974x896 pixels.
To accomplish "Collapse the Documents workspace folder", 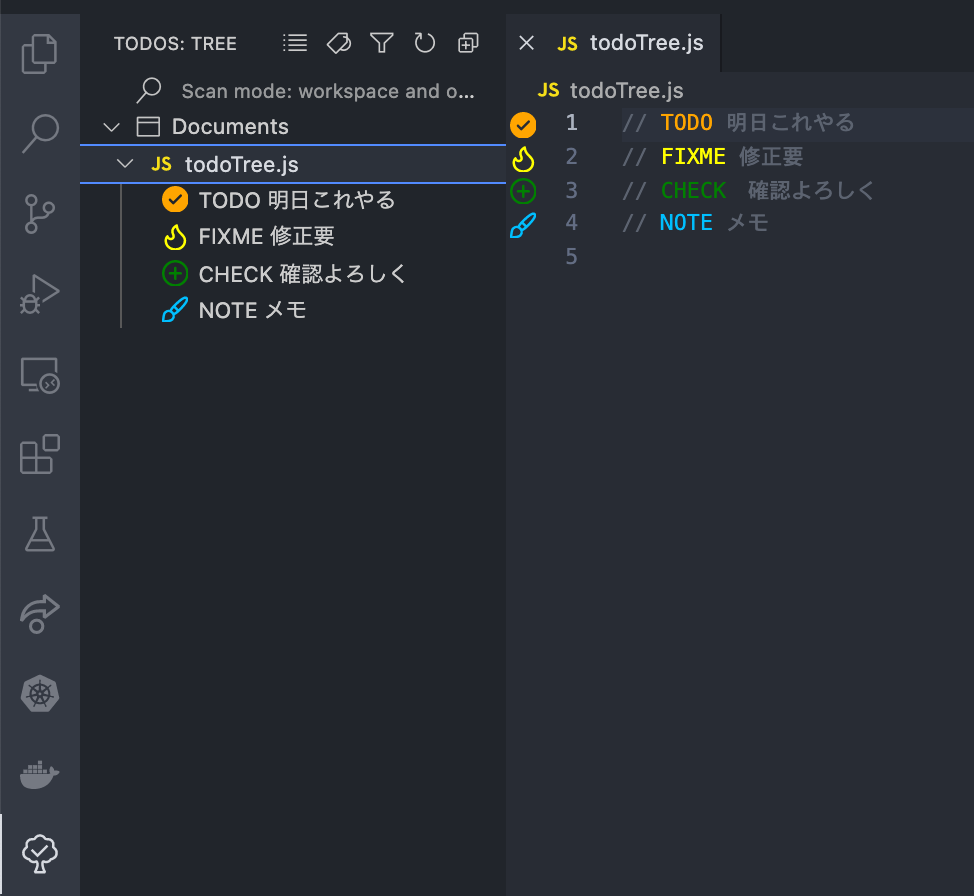I will (112, 127).
